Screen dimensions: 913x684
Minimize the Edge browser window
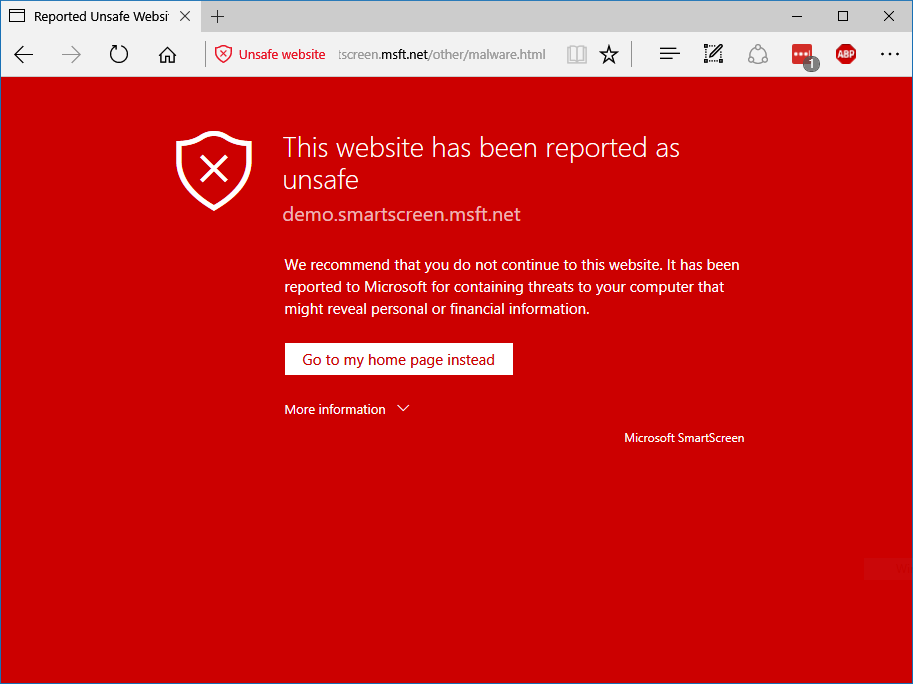797,16
